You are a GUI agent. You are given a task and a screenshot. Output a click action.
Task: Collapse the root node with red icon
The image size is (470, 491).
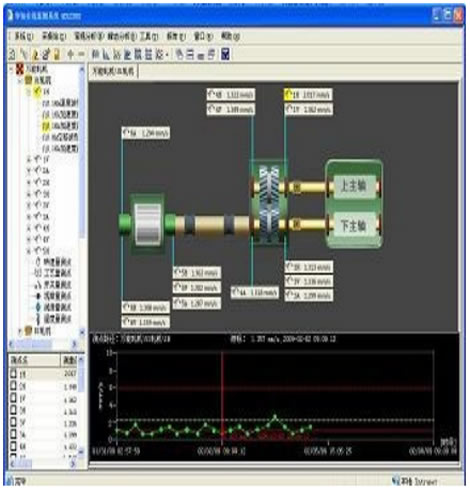coord(11,69)
